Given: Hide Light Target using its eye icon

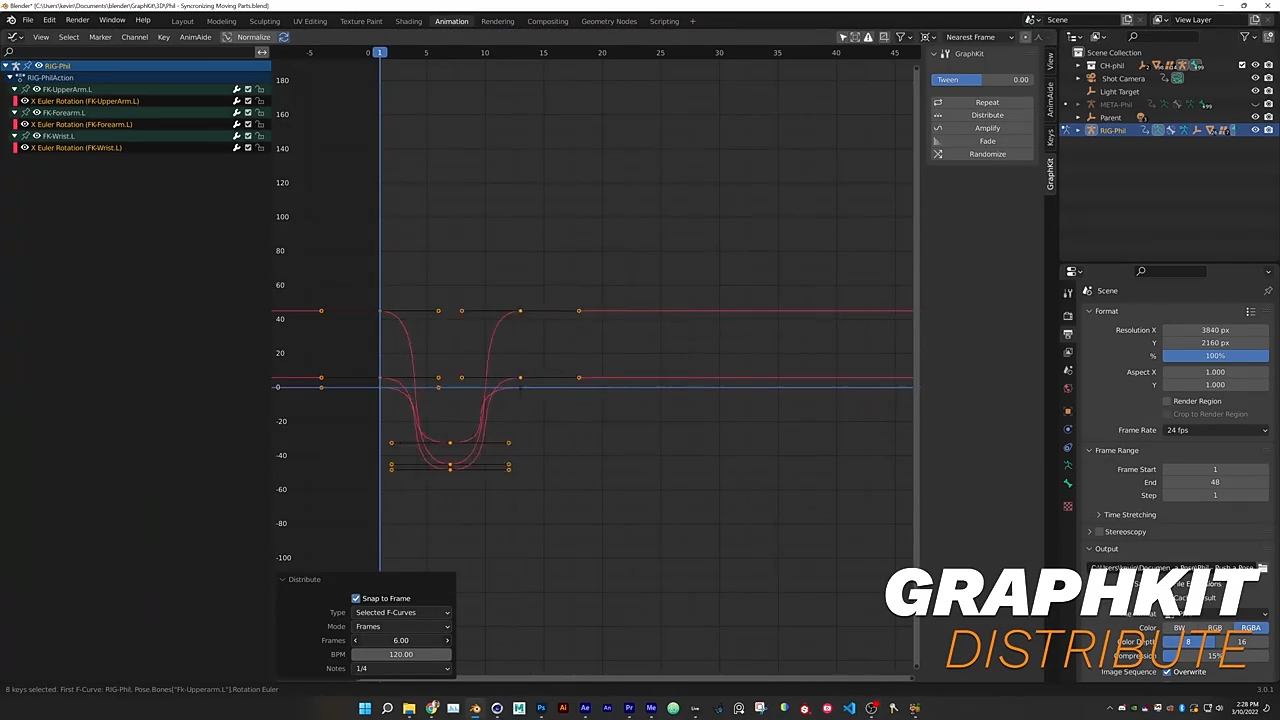Looking at the screenshot, I should pyautogui.click(x=1256, y=91).
